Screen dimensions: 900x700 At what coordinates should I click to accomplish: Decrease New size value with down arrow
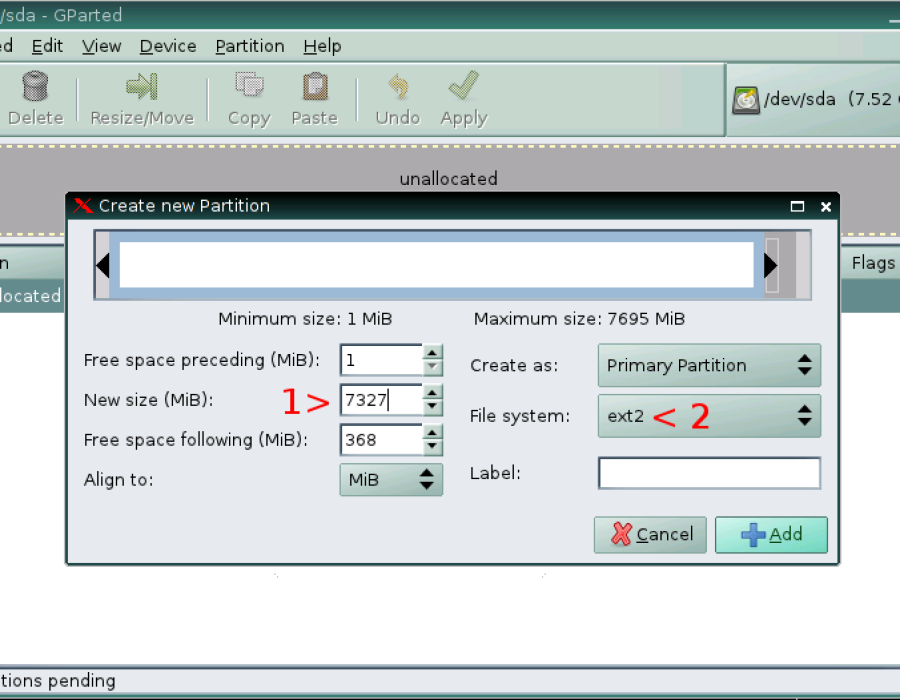432,407
